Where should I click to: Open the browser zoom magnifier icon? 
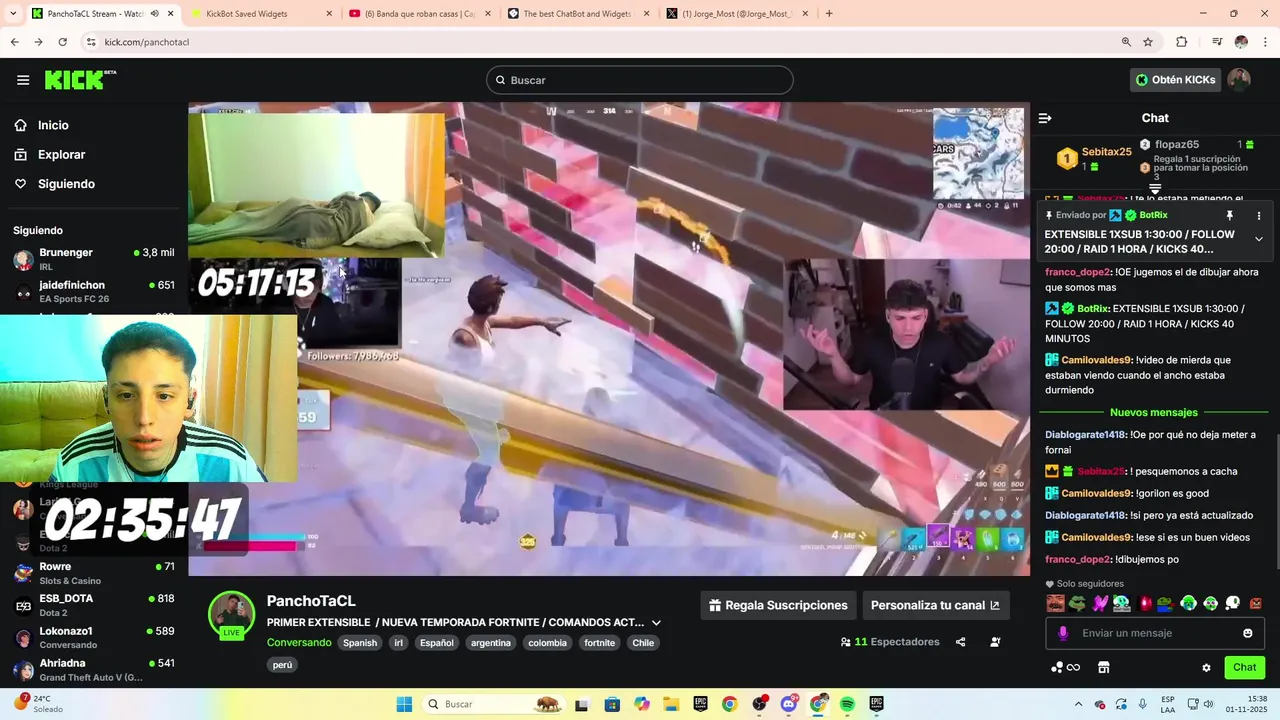coord(1126,42)
